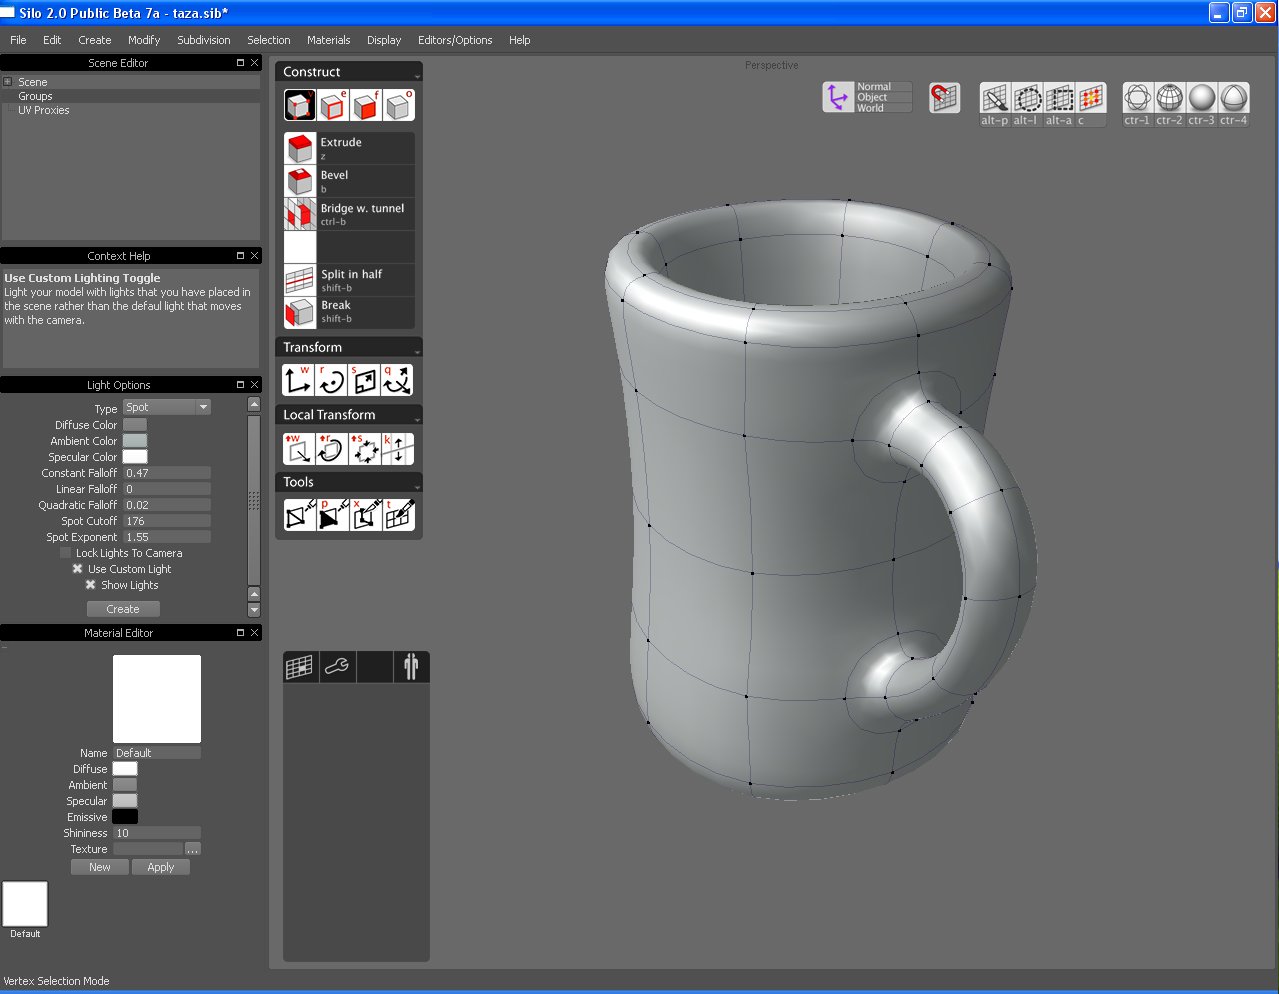Open the Subdivision menu
1279x994 pixels.
[204, 40]
